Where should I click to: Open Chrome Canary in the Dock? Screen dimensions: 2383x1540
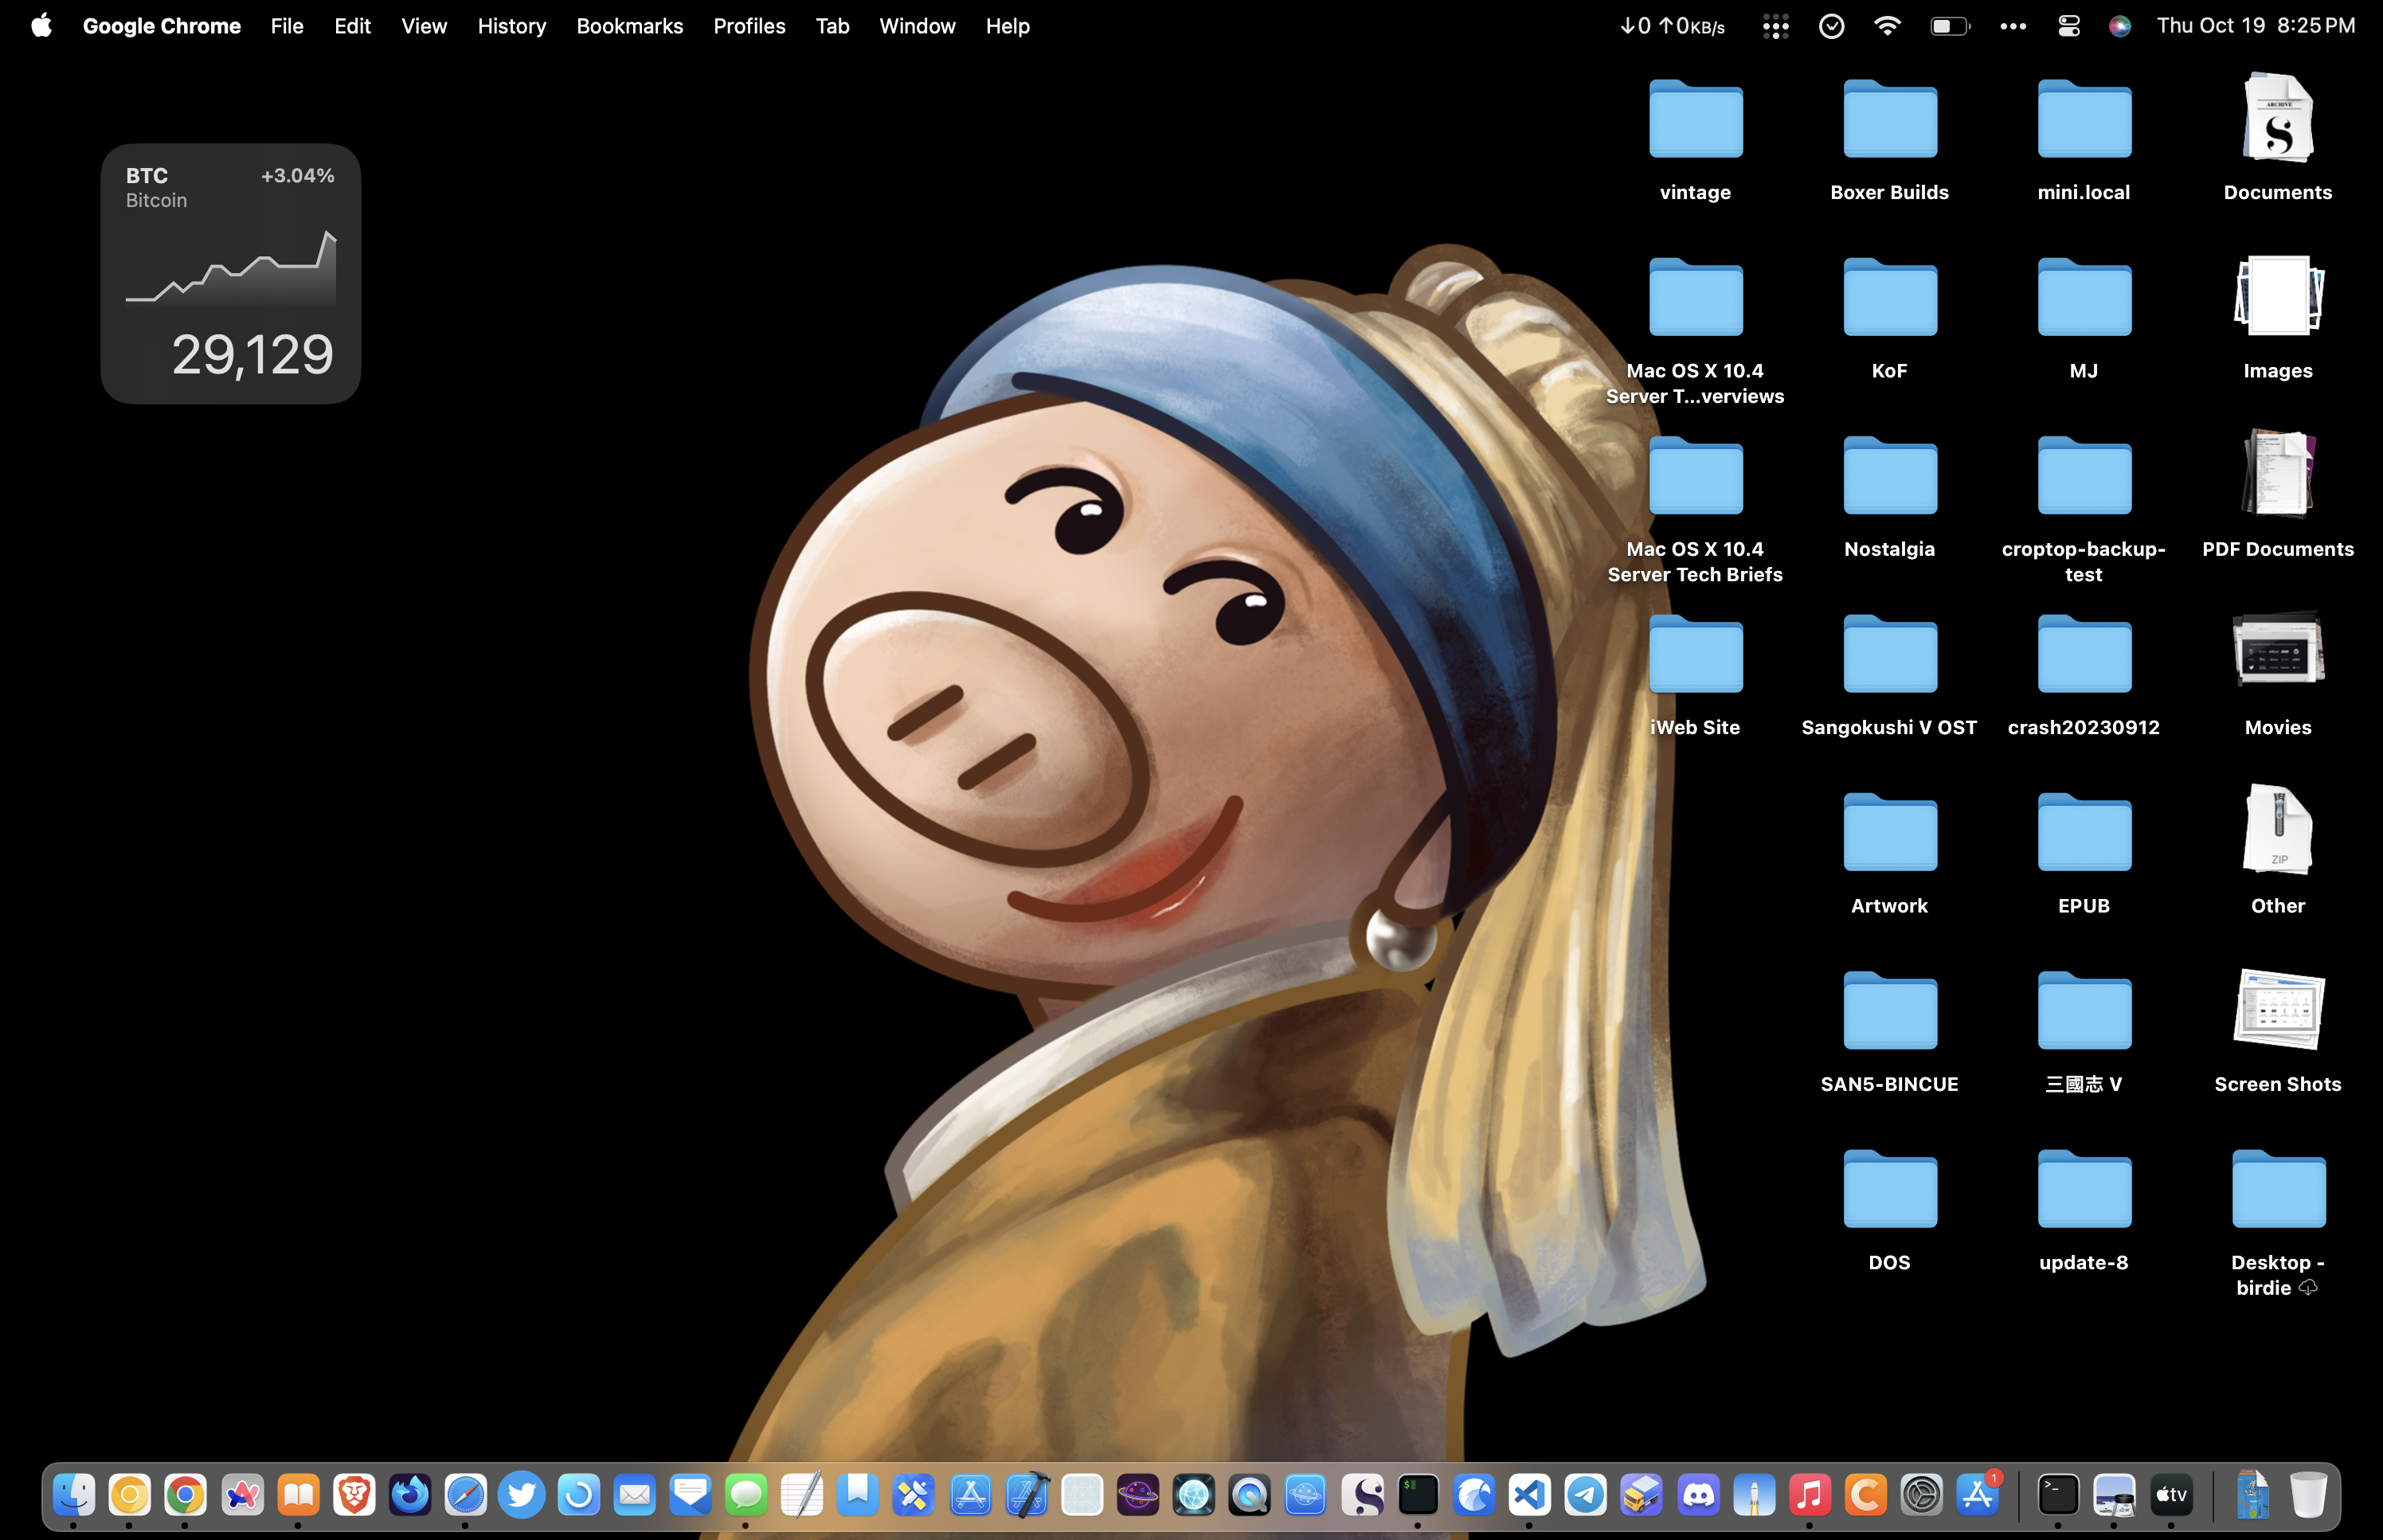(x=130, y=1495)
